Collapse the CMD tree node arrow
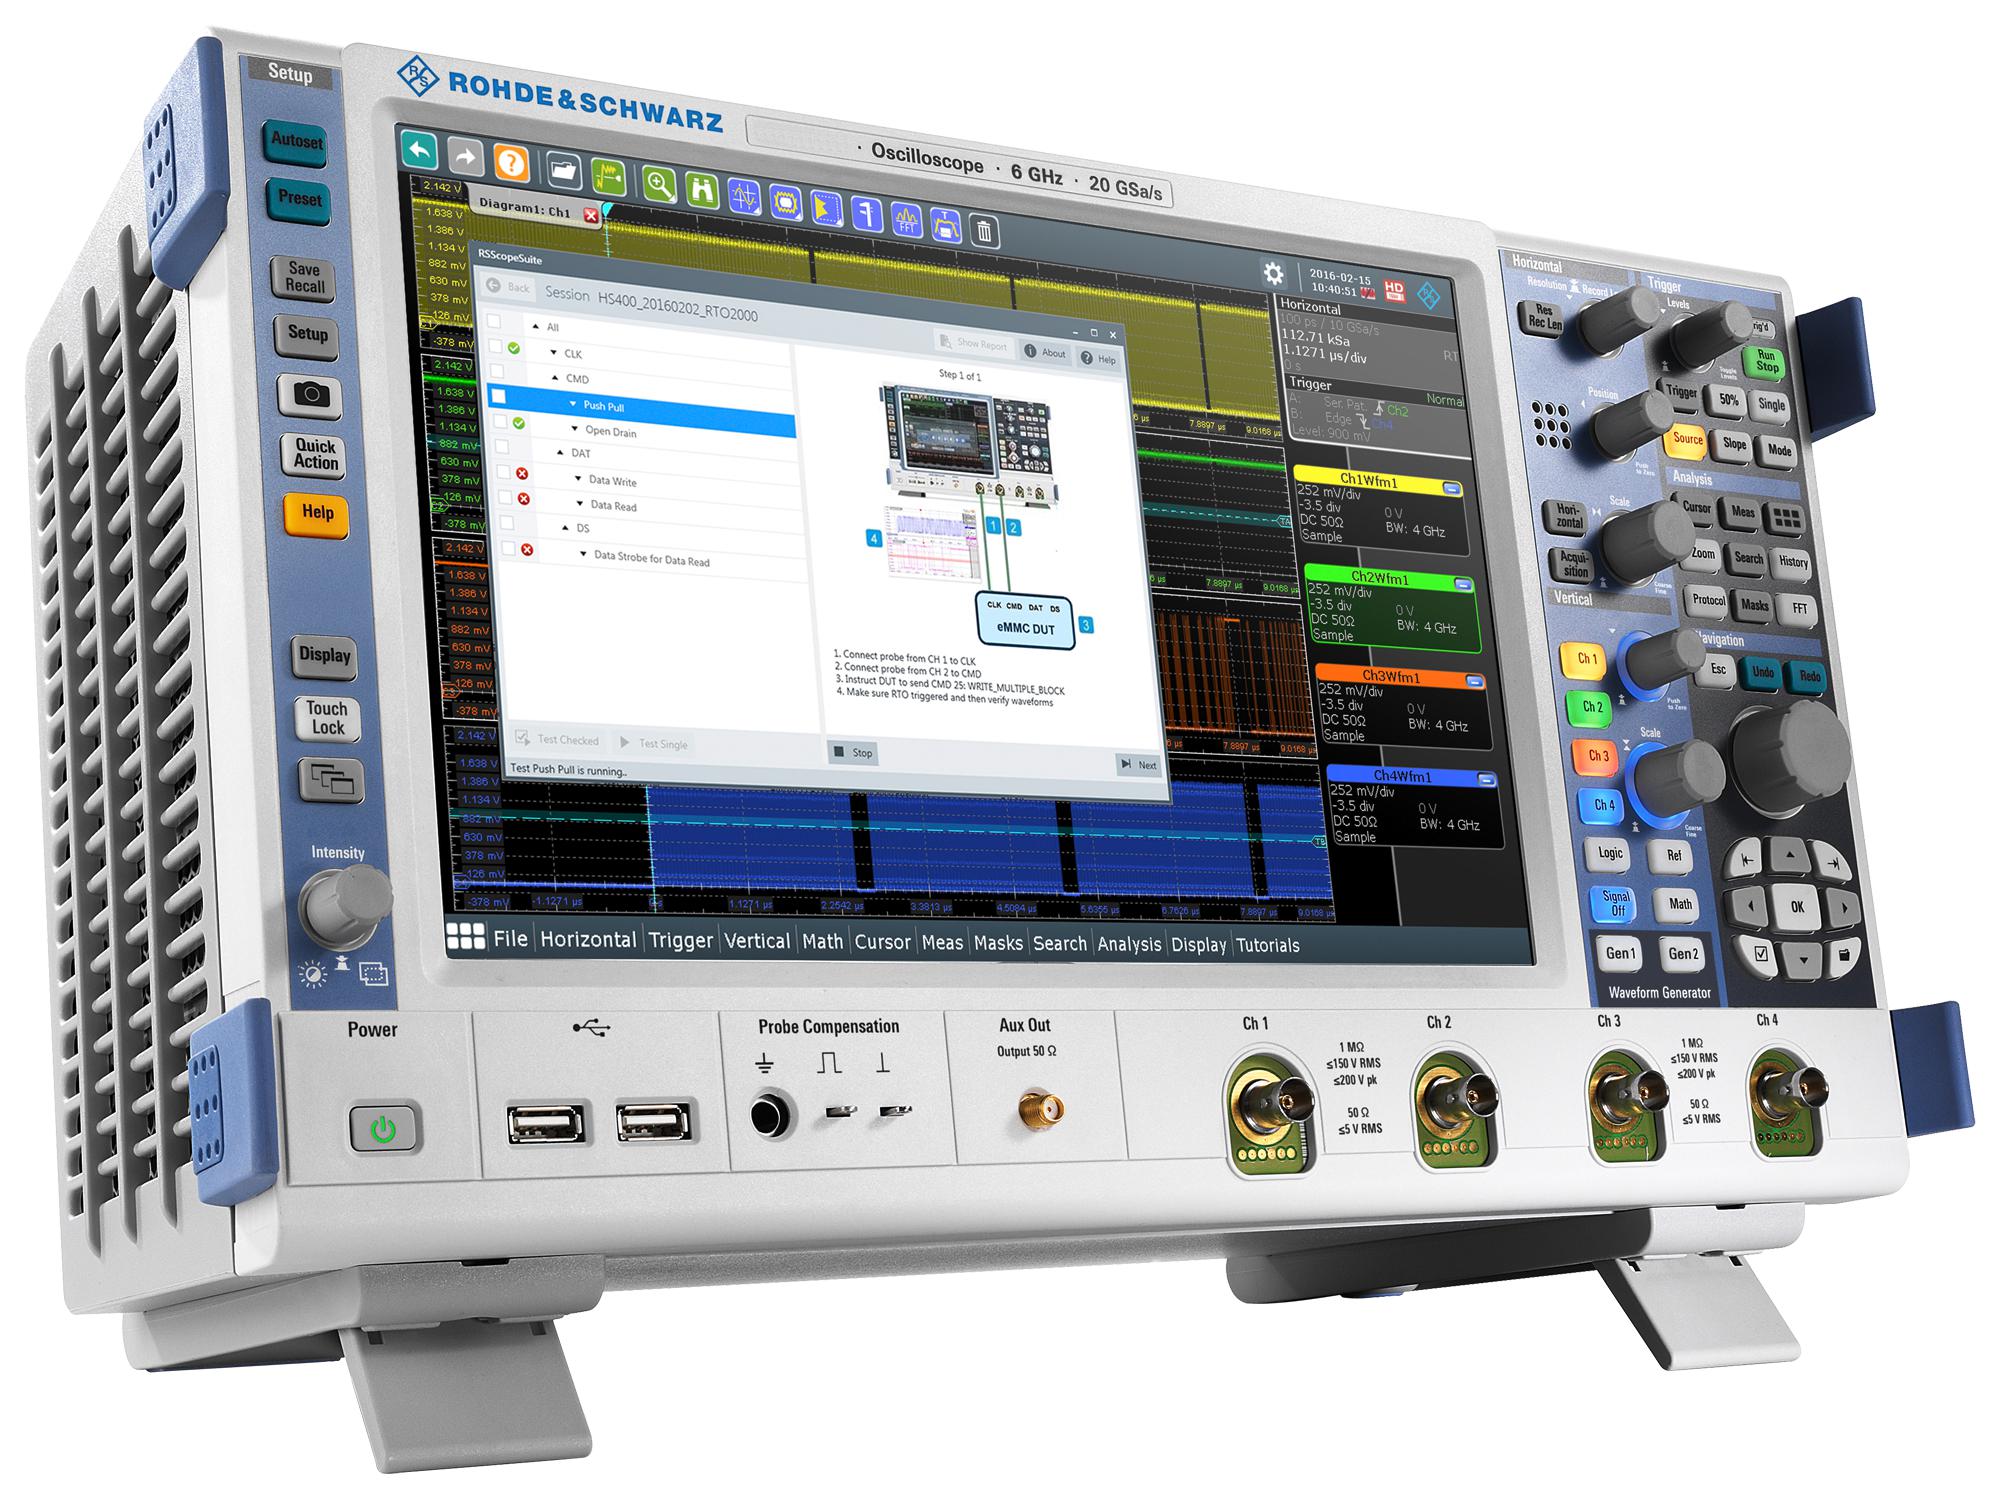This screenshot has height=1498, width=2000. [x=556, y=377]
